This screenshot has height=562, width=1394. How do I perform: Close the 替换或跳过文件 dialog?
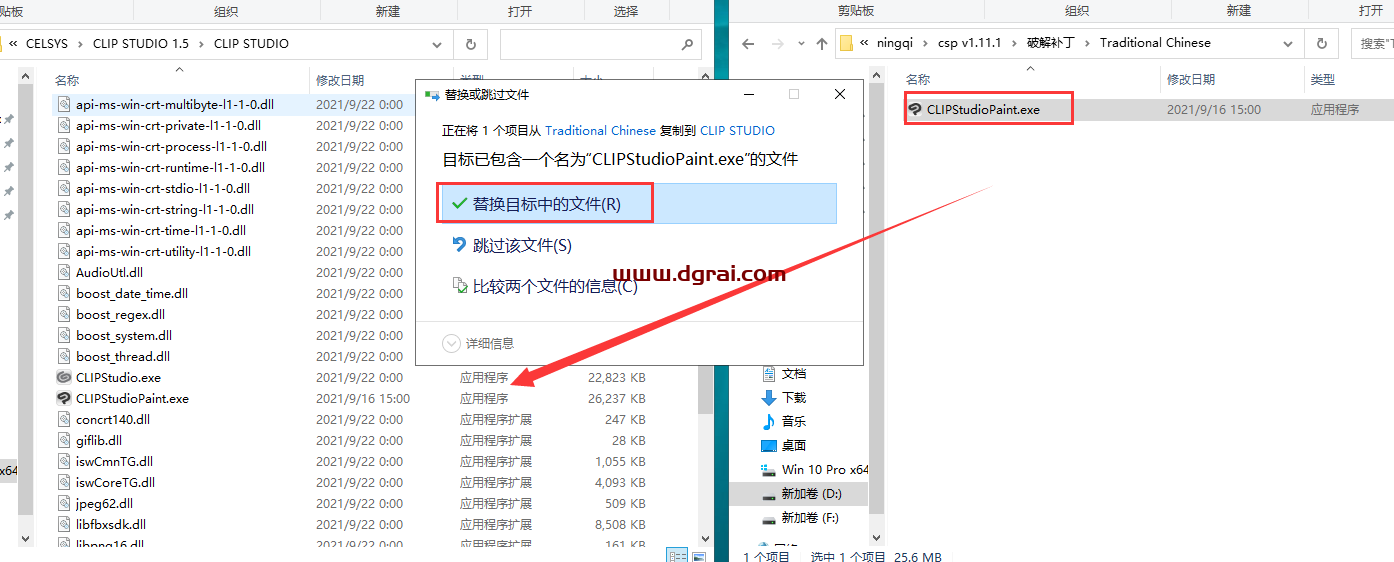[840, 94]
